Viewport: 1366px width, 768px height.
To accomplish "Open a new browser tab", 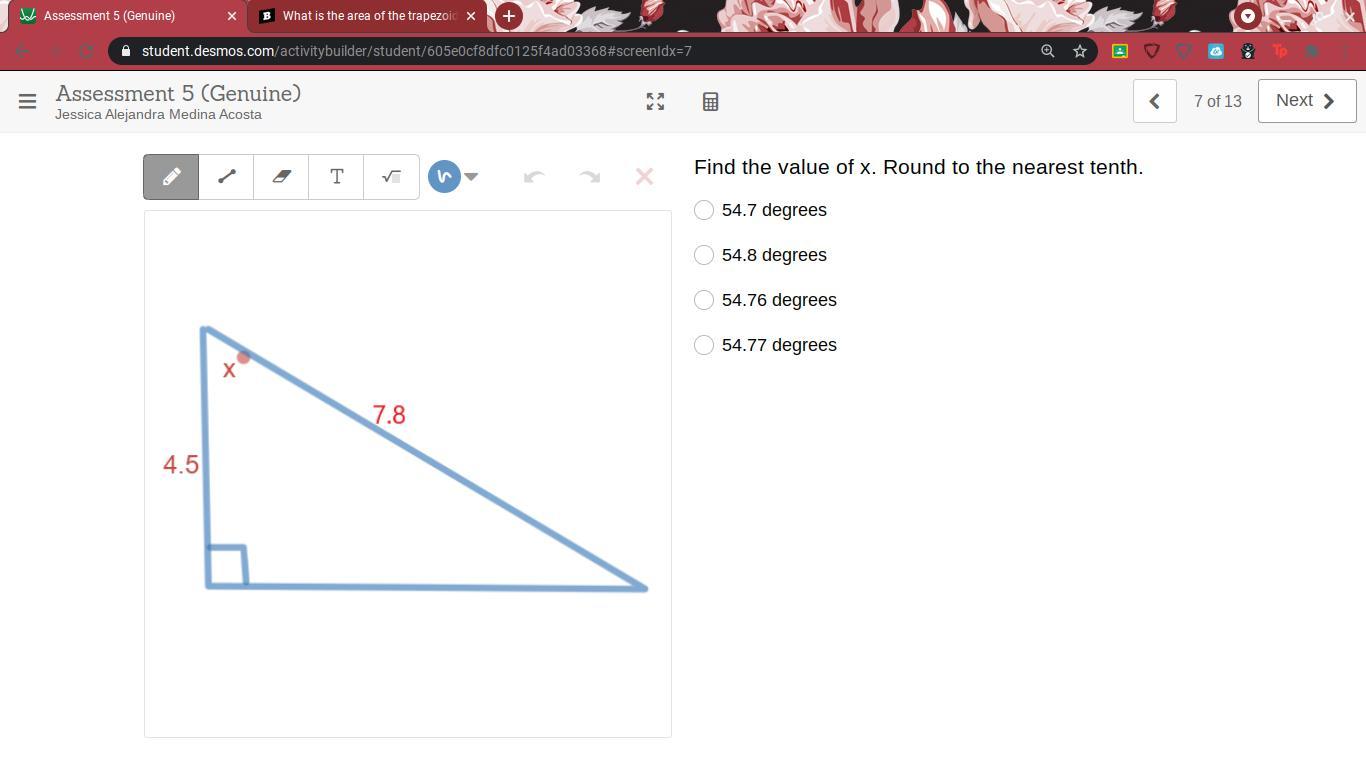I will (509, 16).
